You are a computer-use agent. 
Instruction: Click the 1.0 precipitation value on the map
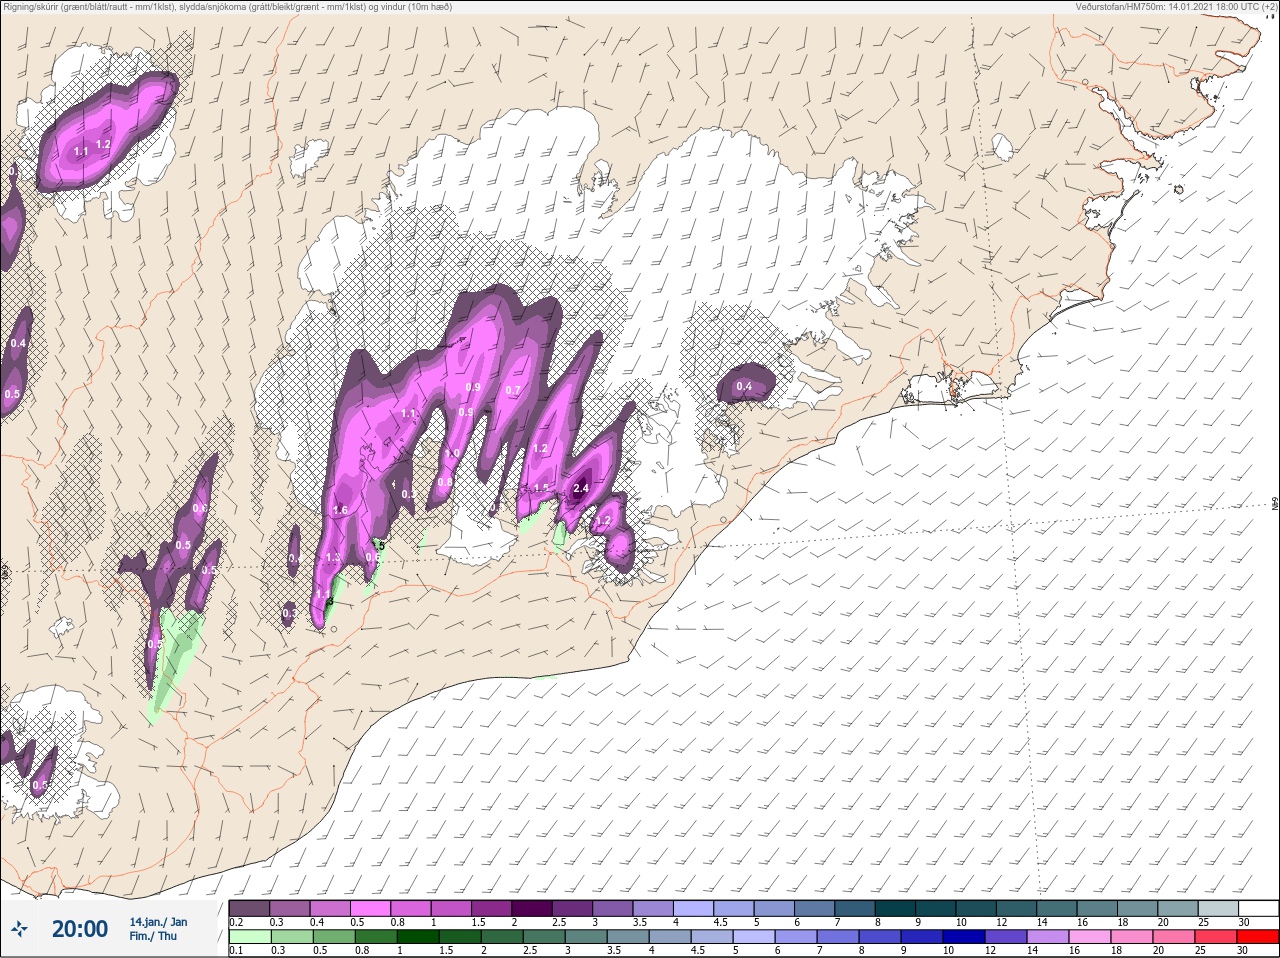[x=452, y=453]
